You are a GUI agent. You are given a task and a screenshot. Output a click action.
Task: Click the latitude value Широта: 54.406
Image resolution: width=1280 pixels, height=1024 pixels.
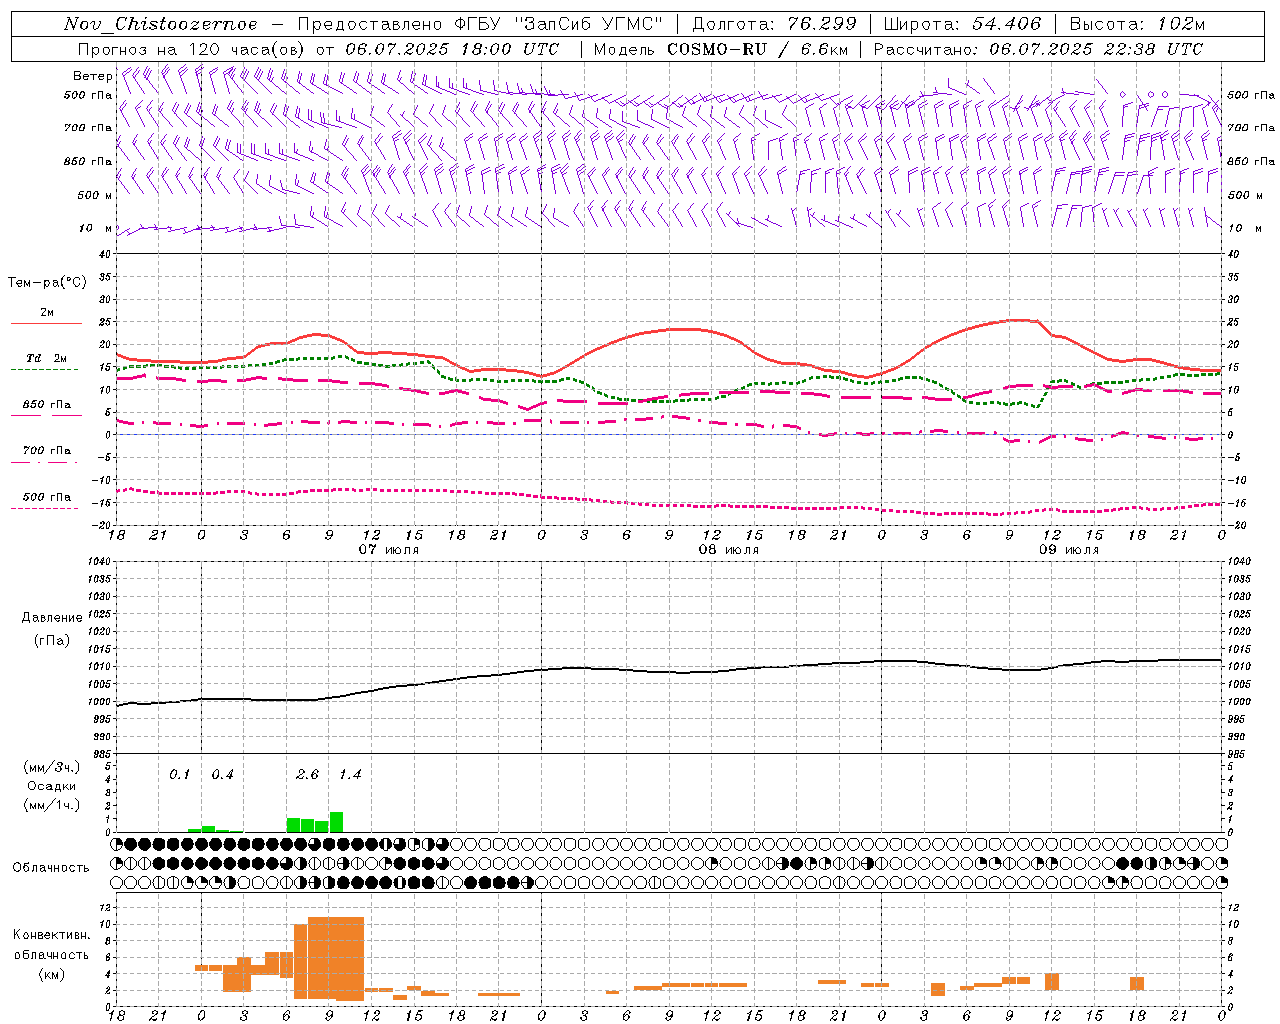pyautogui.click(x=962, y=24)
